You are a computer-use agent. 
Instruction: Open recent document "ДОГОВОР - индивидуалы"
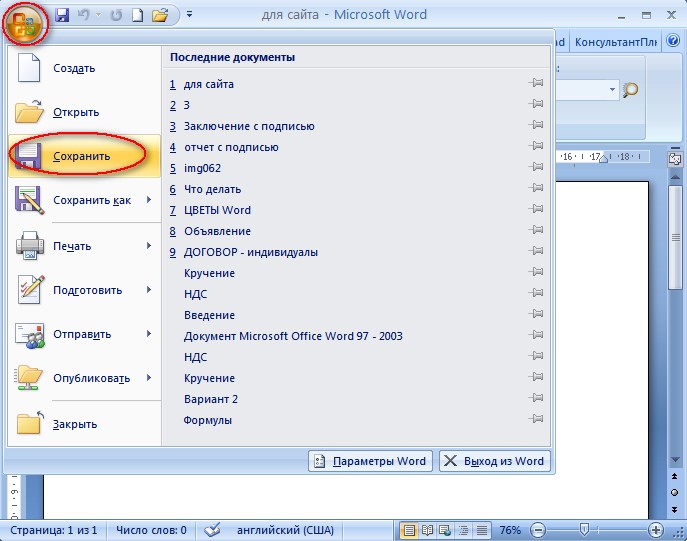tap(251, 252)
